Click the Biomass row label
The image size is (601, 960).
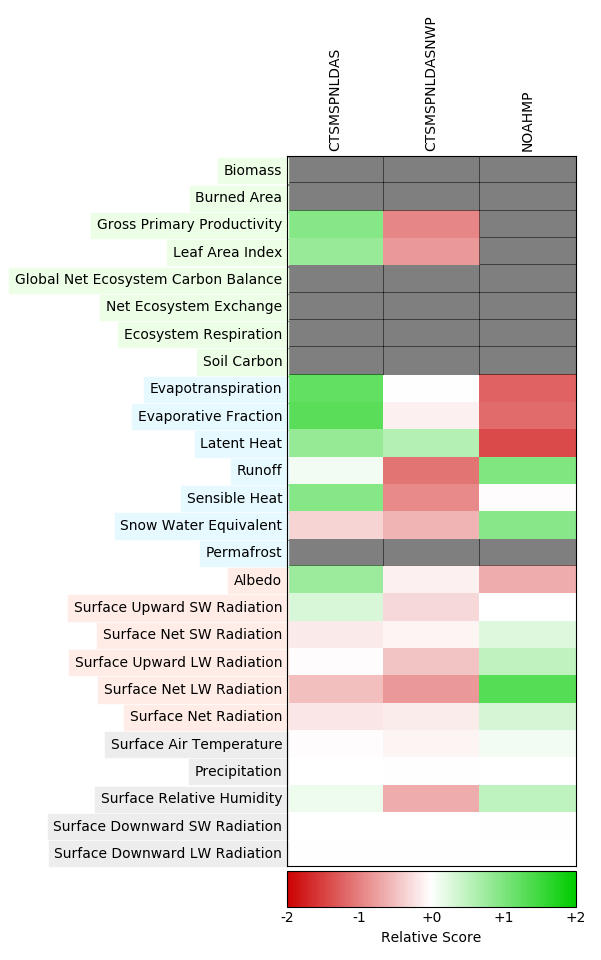[252, 171]
